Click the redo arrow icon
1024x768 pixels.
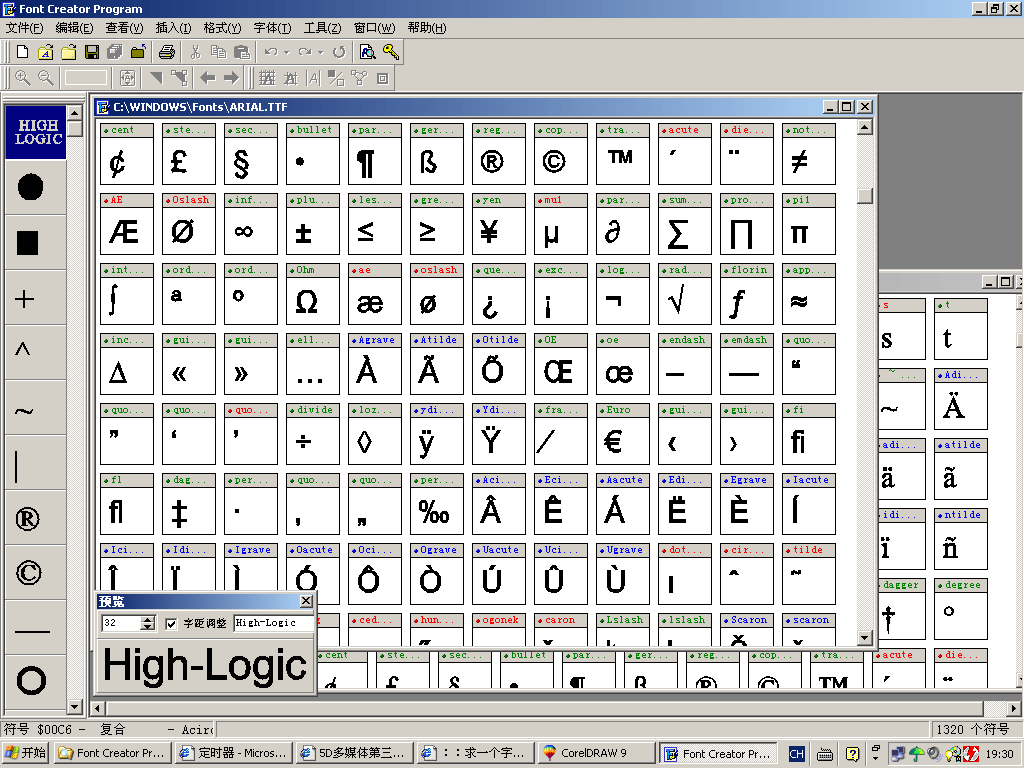[305, 52]
